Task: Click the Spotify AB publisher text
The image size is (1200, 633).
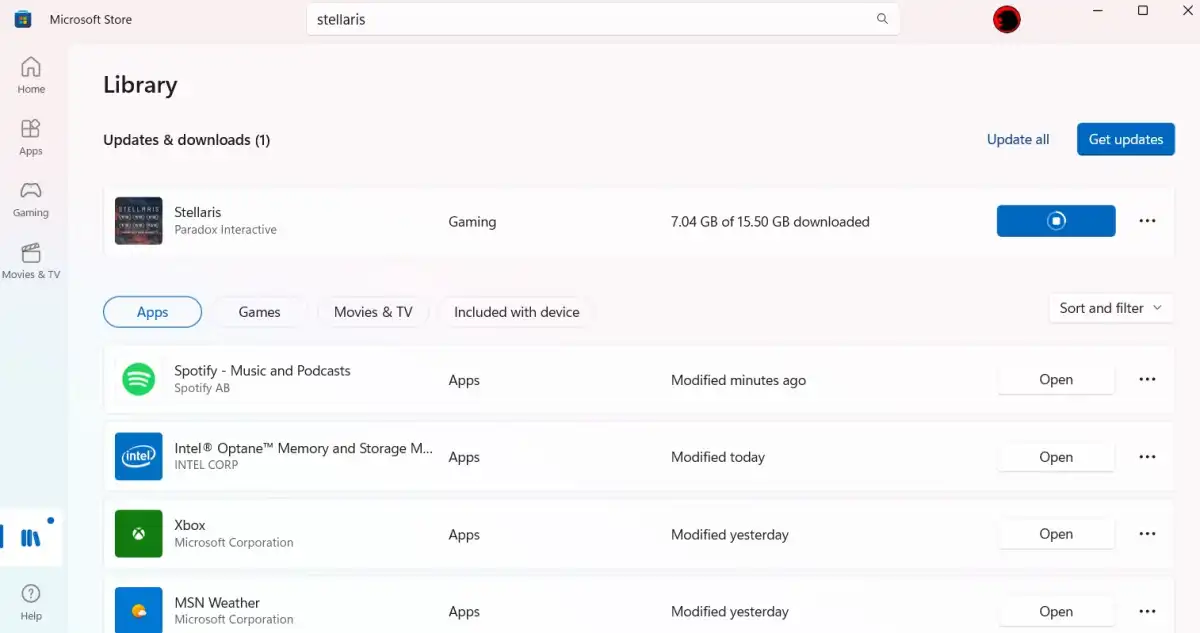Action: 202,388
